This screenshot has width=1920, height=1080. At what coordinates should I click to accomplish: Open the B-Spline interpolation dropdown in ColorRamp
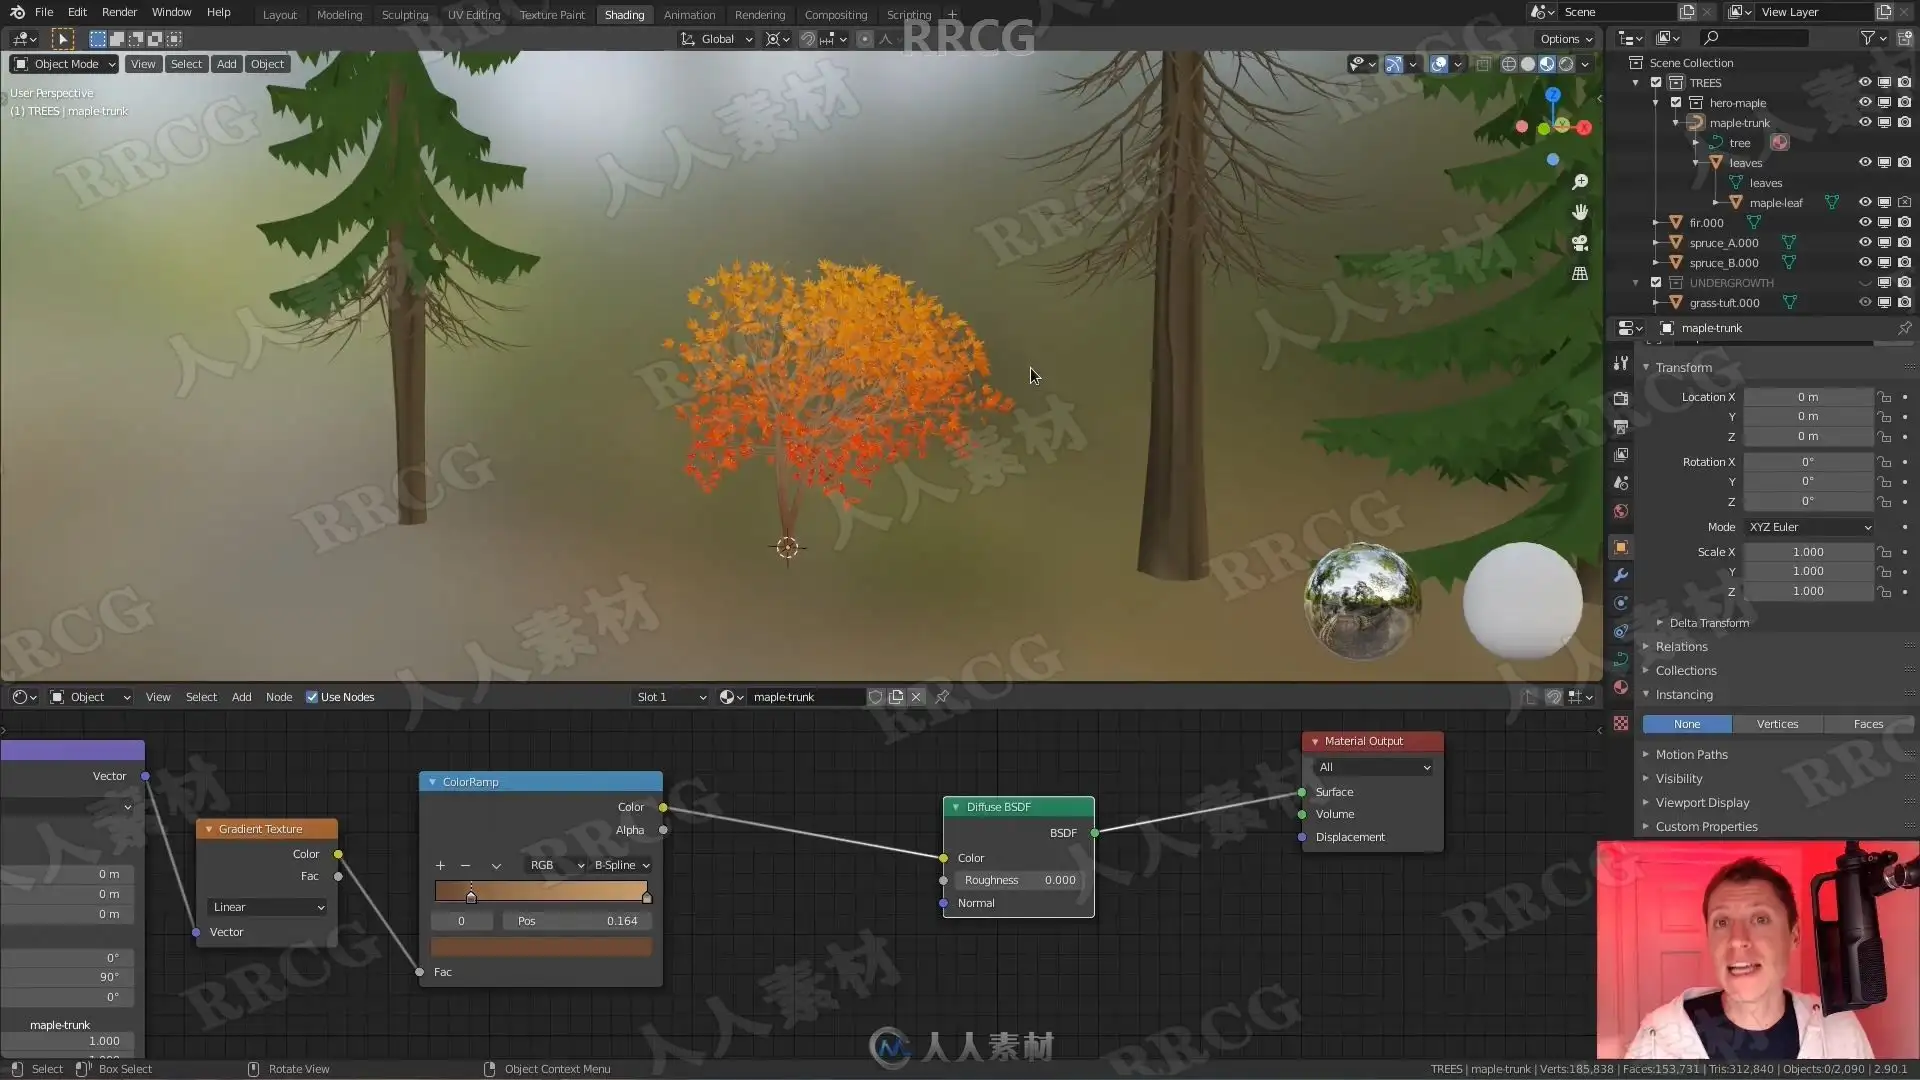pyautogui.click(x=621, y=865)
